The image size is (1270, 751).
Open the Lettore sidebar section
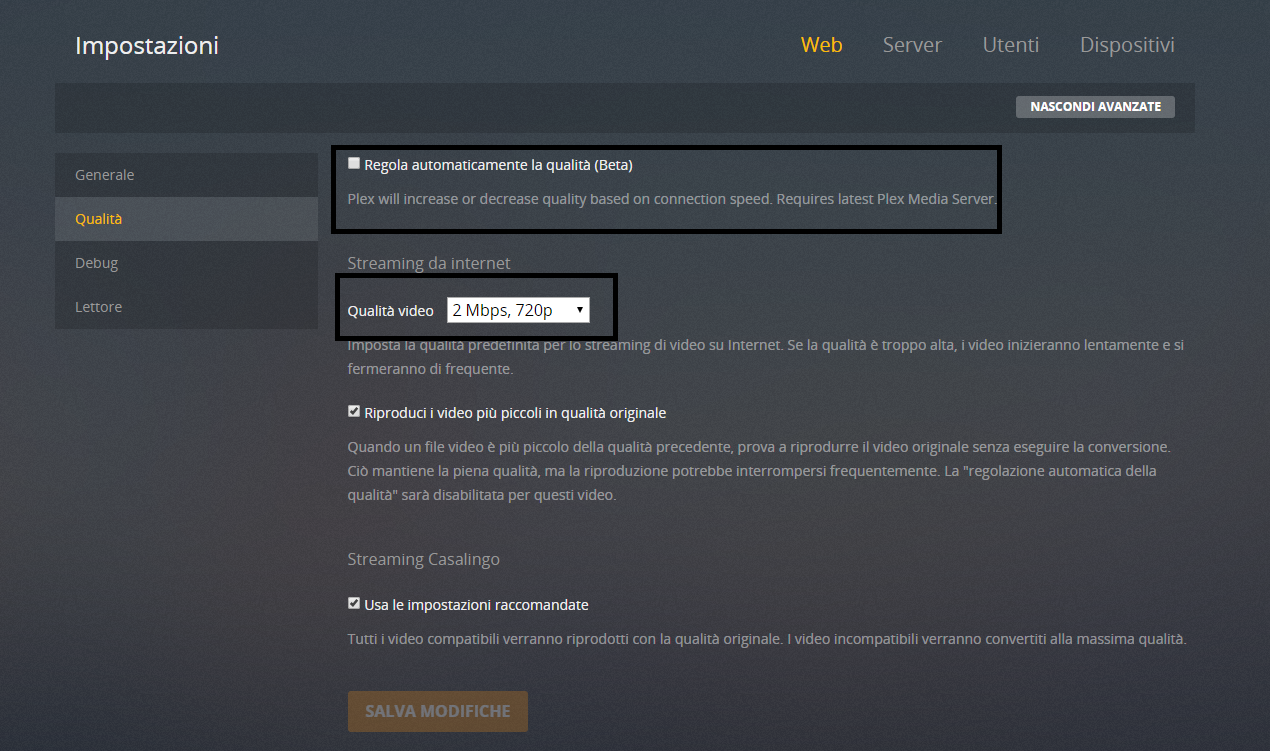coord(99,307)
